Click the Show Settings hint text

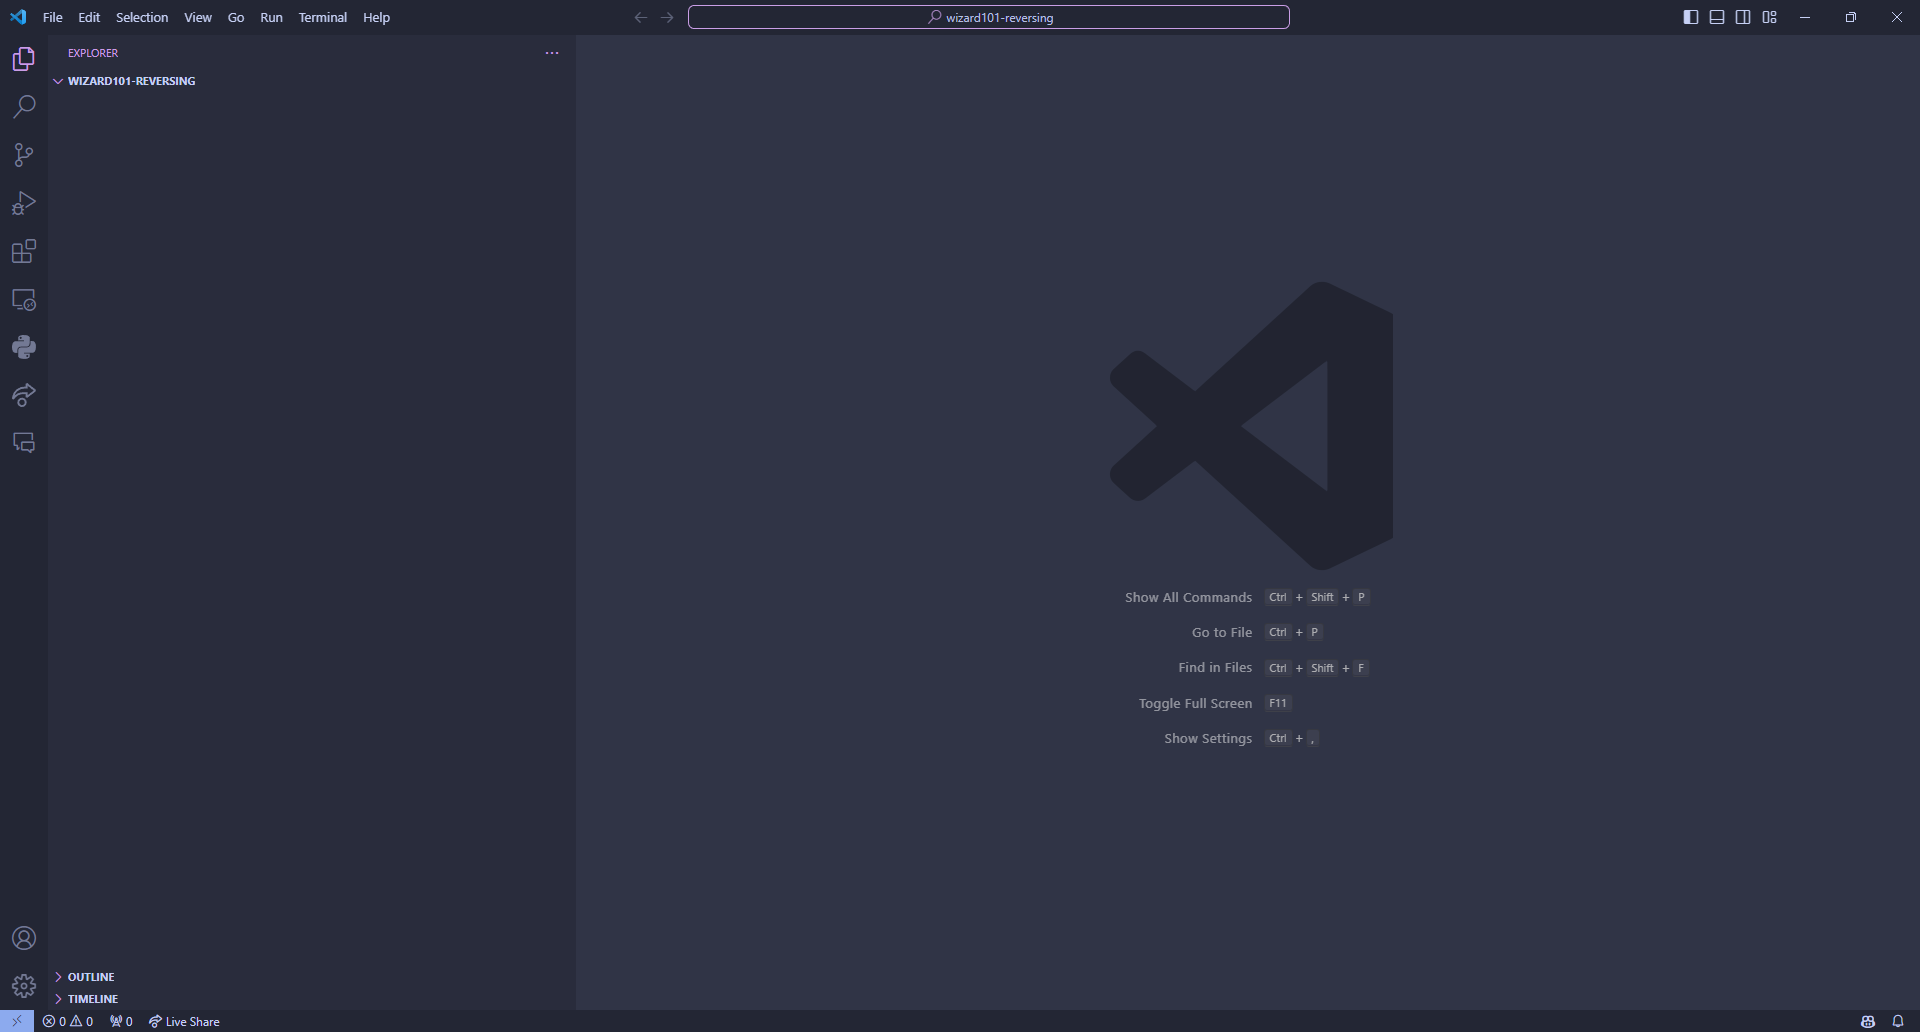1208,738
